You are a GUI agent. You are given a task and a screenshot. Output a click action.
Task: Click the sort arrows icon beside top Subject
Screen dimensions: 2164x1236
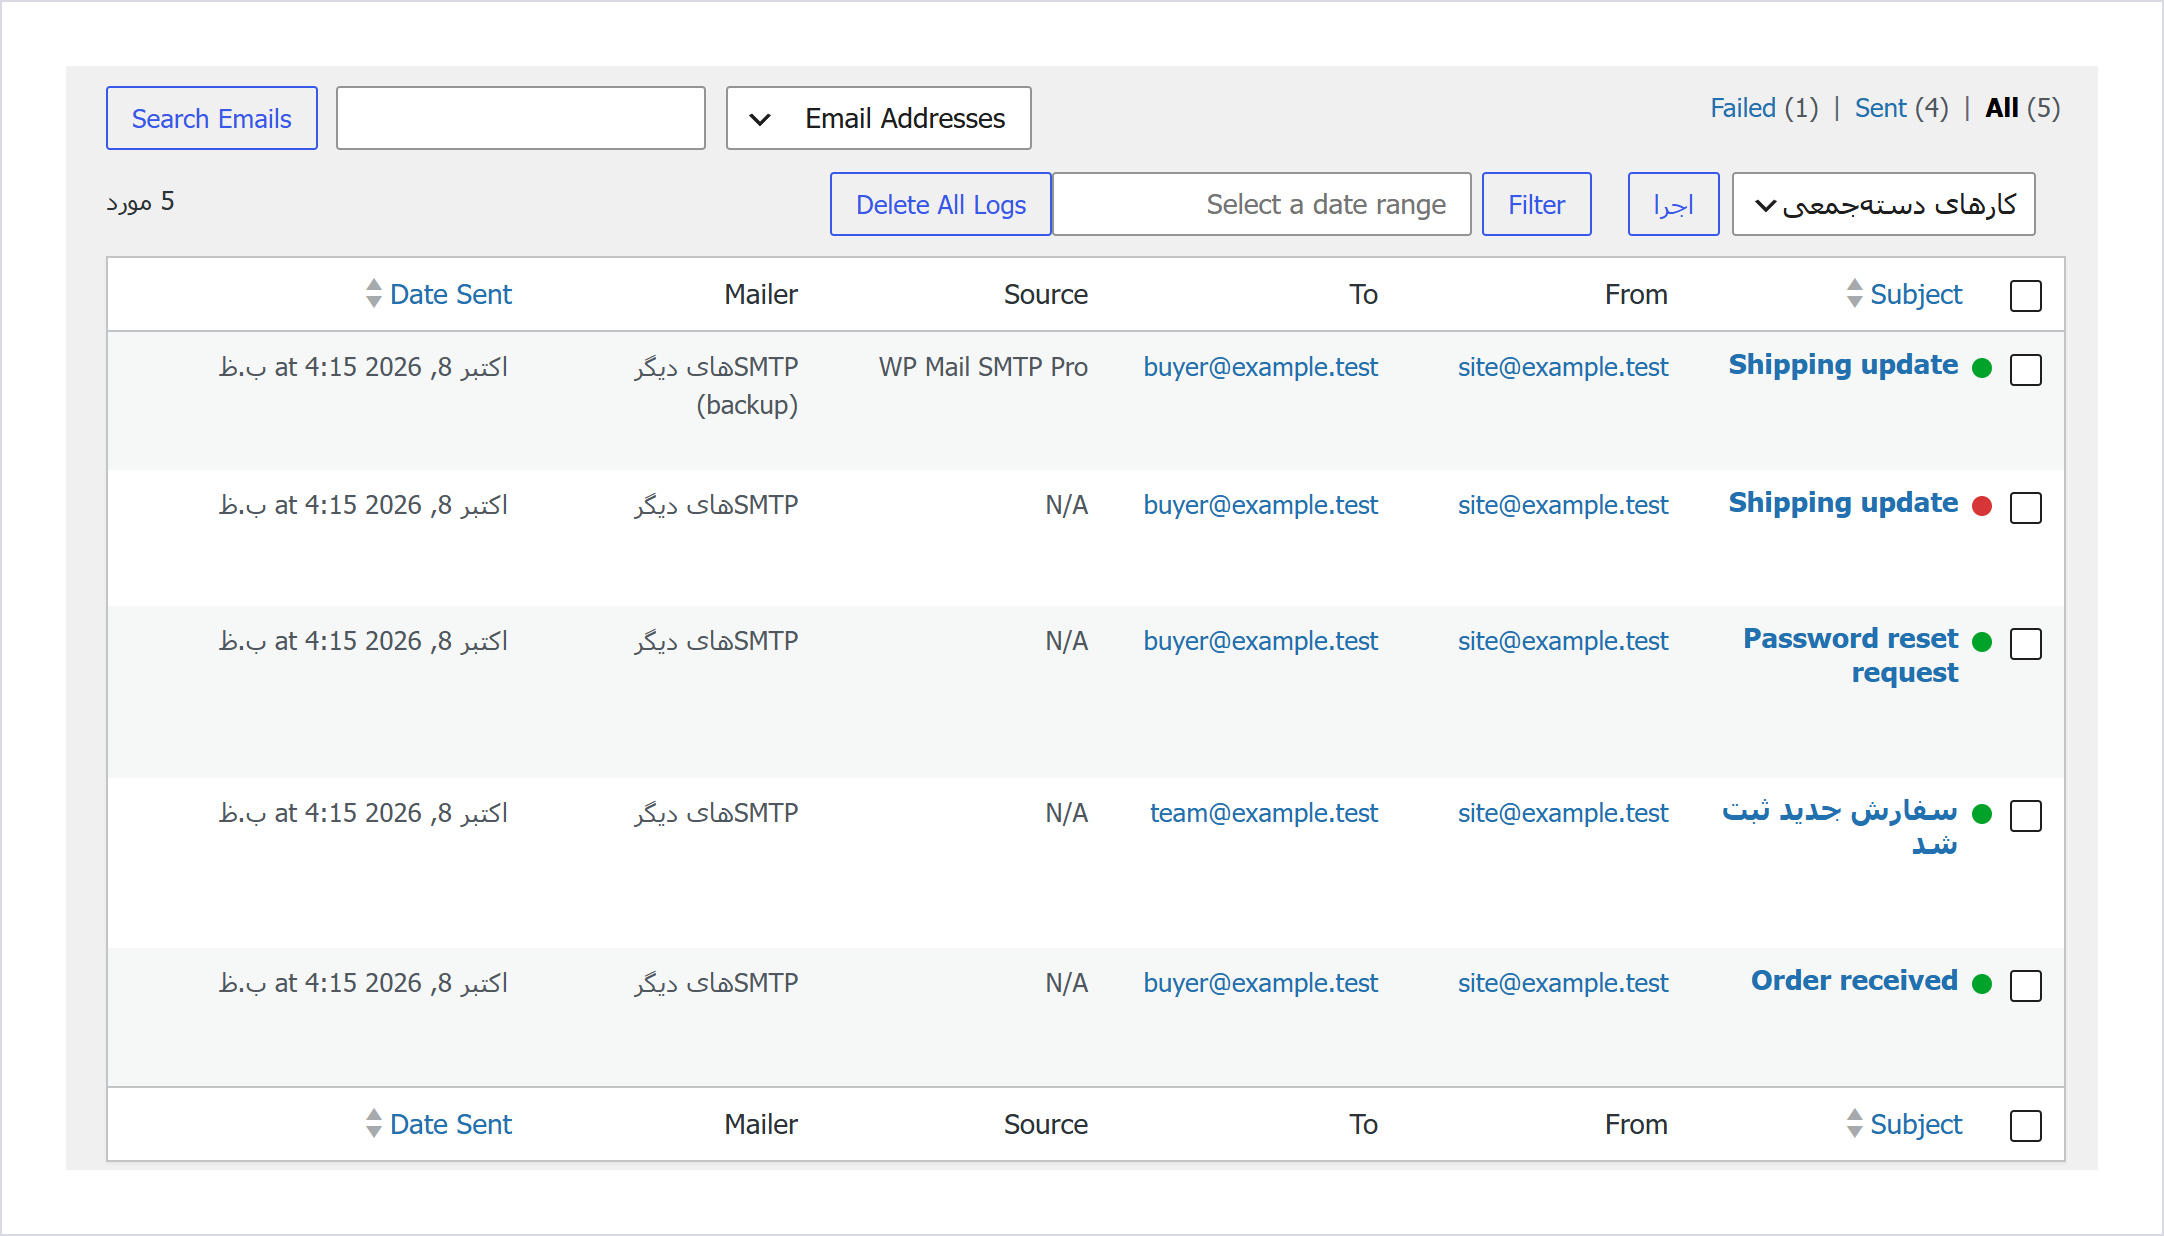tap(1854, 293)
